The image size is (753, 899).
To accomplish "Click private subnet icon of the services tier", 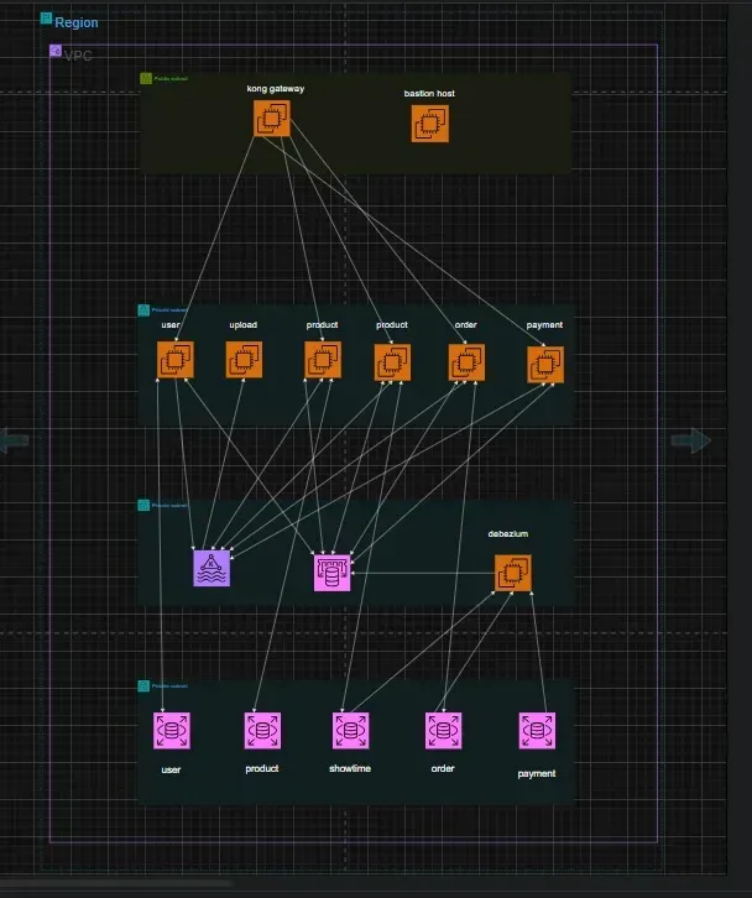I will click(x=143, y=310).
